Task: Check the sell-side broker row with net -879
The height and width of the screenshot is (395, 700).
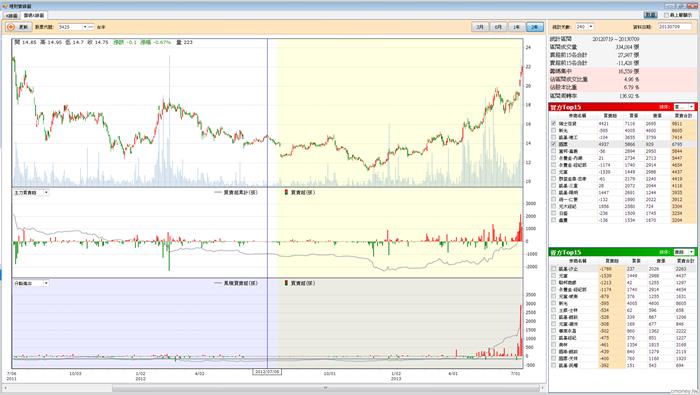Action: pyautogui.click(x=554, y=296)
